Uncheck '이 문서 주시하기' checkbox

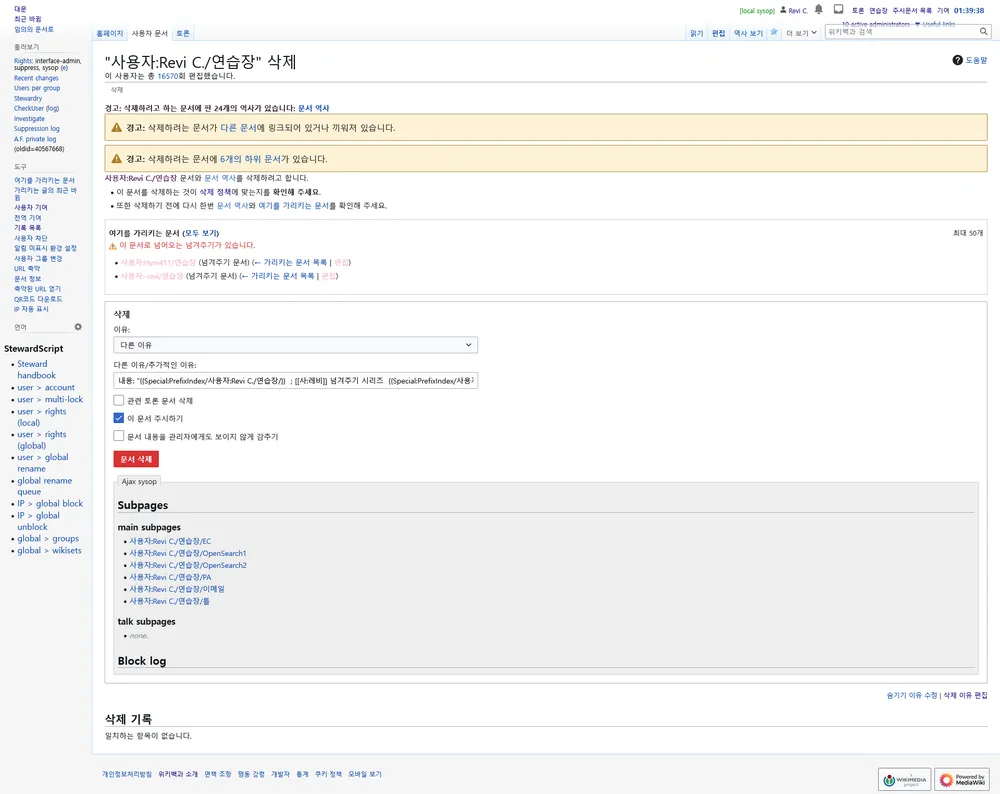(x=119, y=418)
